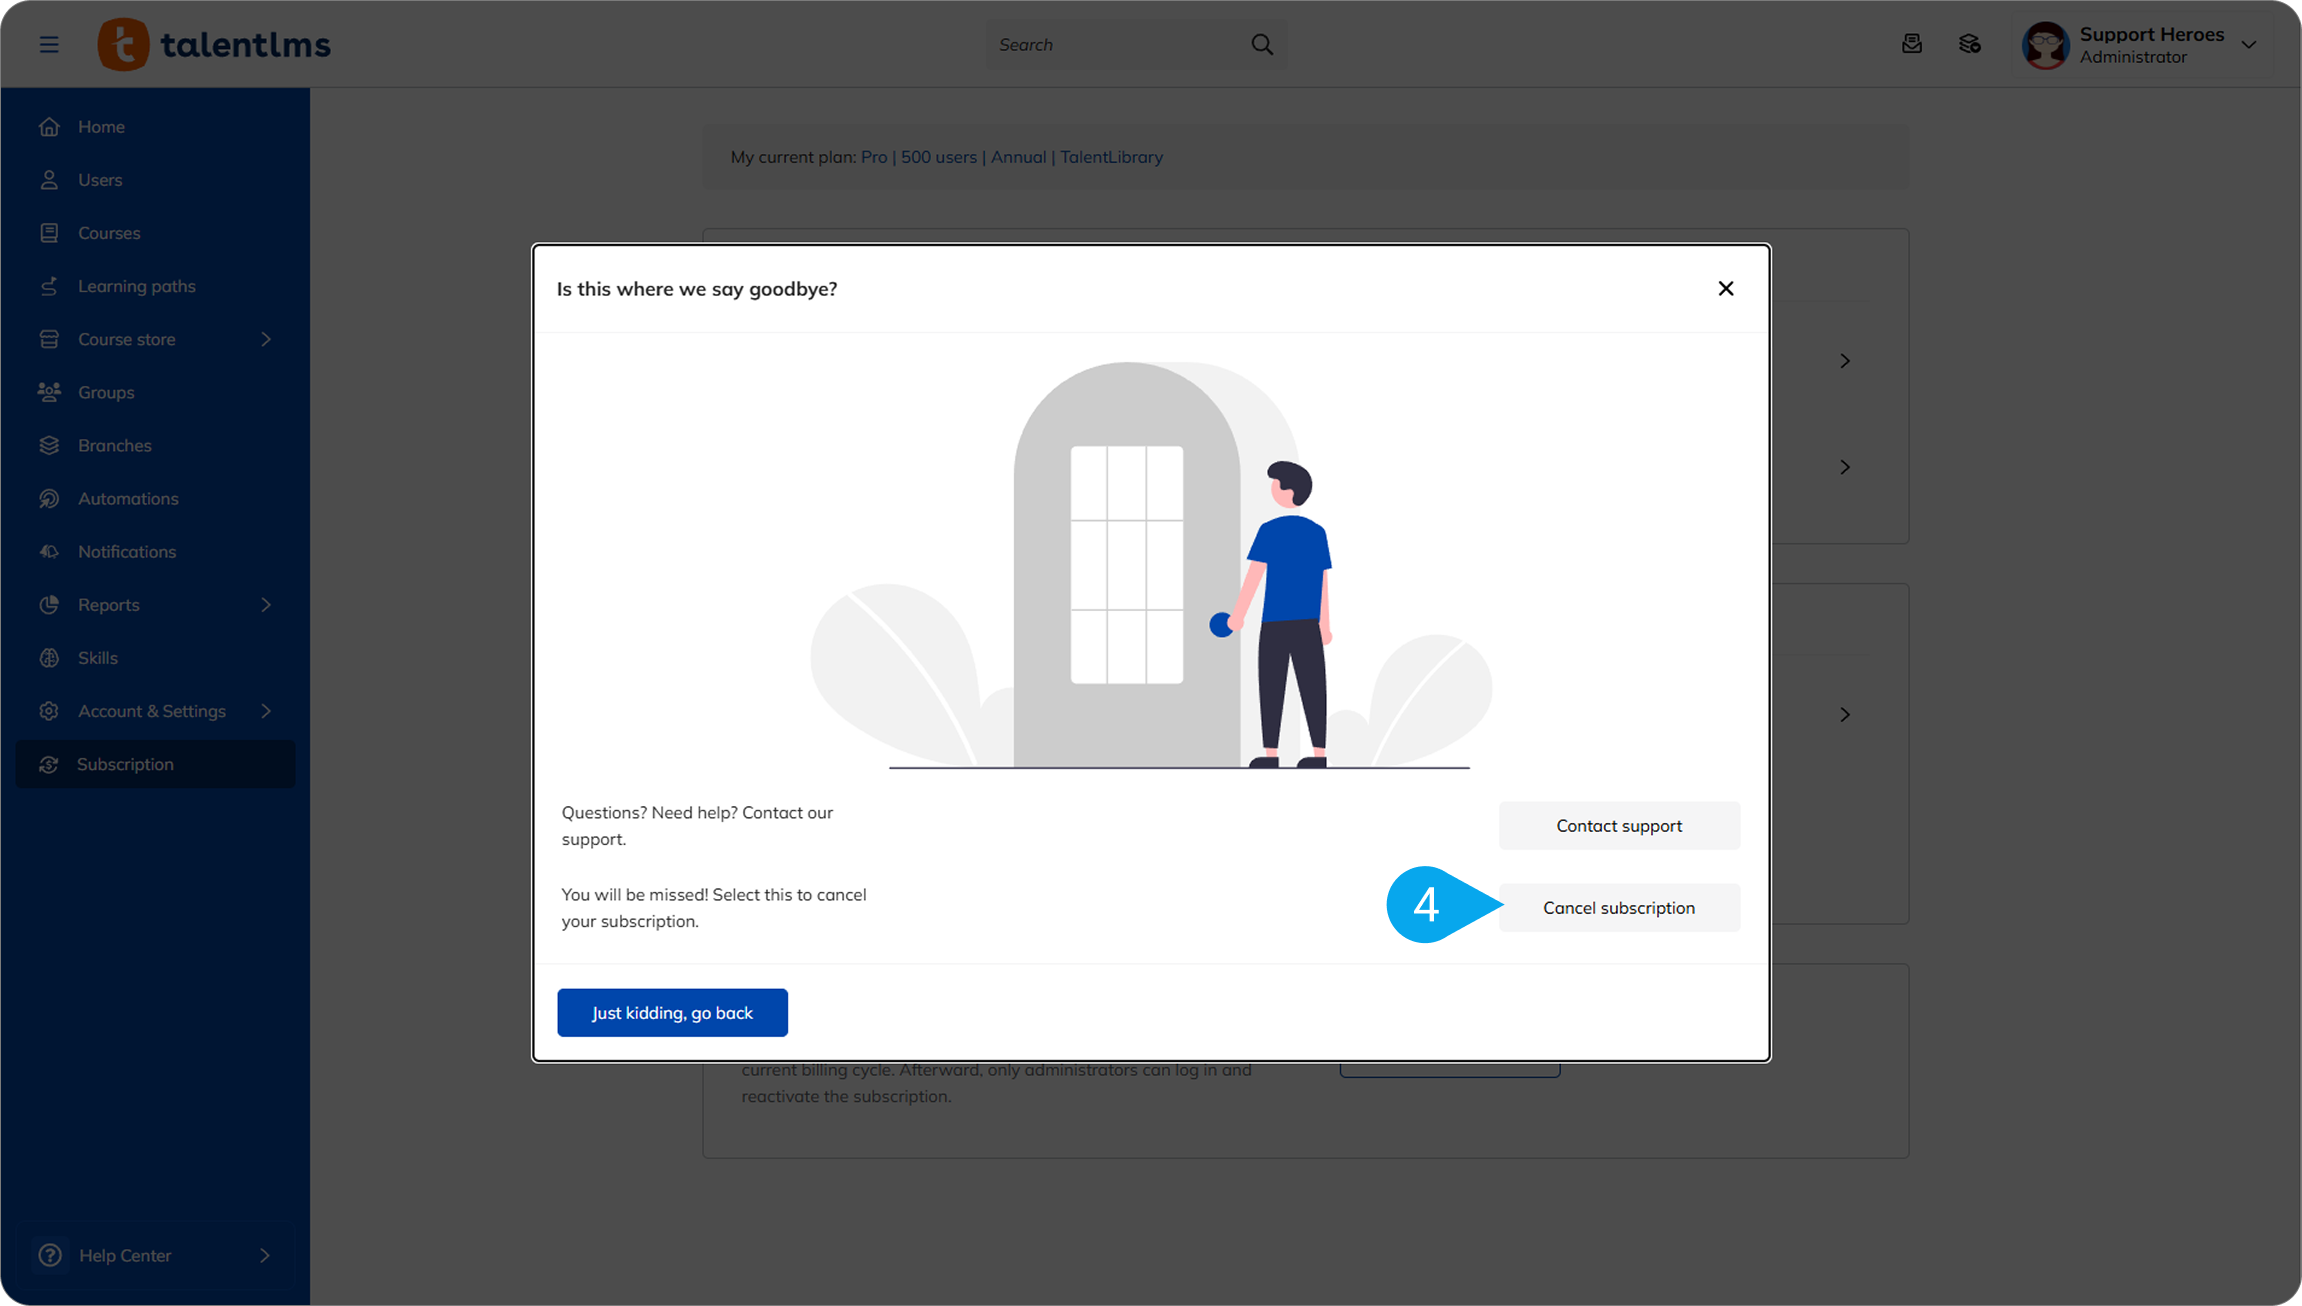This screenshot has height=1306, width=2302.
Task: Open the Support Heroes profile dropdown
Action: click(x=2249, y=45)
